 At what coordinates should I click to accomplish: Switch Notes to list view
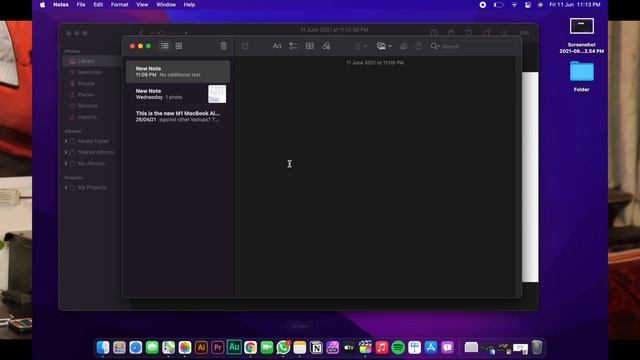[164, 46]
